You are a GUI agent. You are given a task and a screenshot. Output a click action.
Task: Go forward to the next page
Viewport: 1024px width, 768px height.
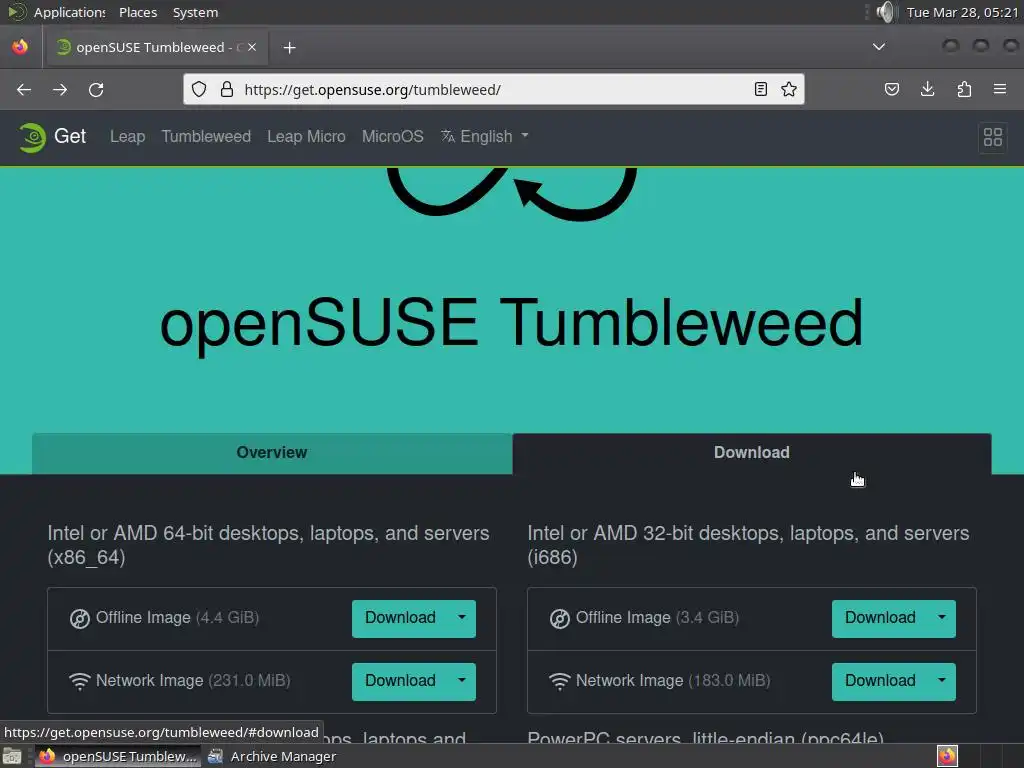[60, 89]
